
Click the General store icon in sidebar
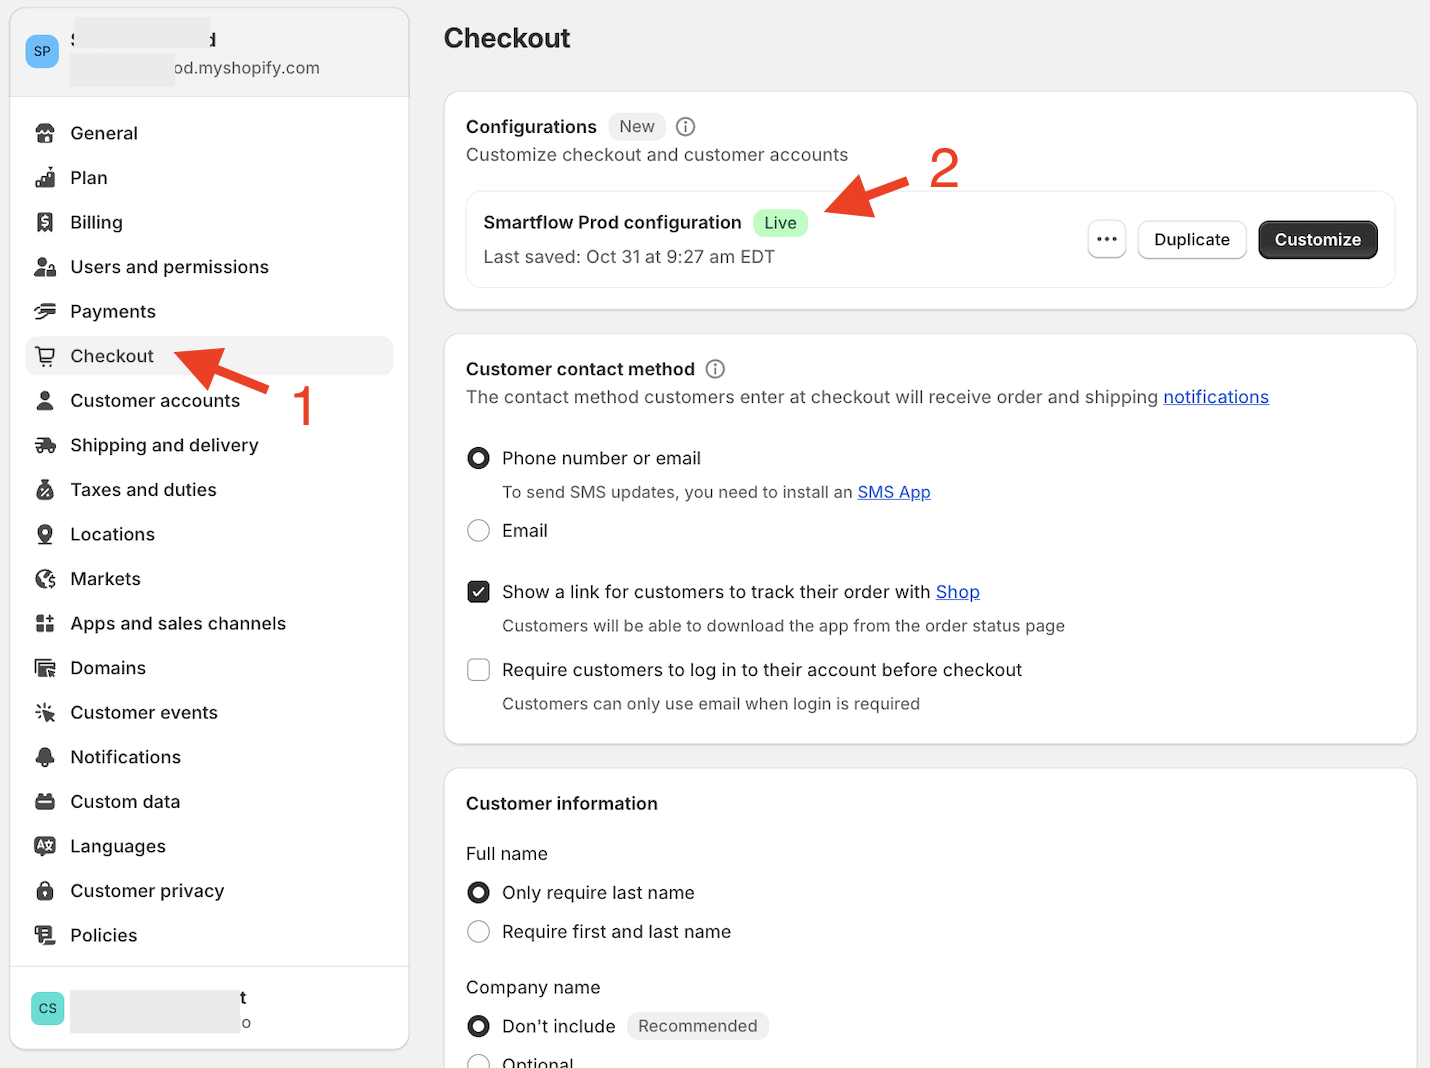click(45, 133)
